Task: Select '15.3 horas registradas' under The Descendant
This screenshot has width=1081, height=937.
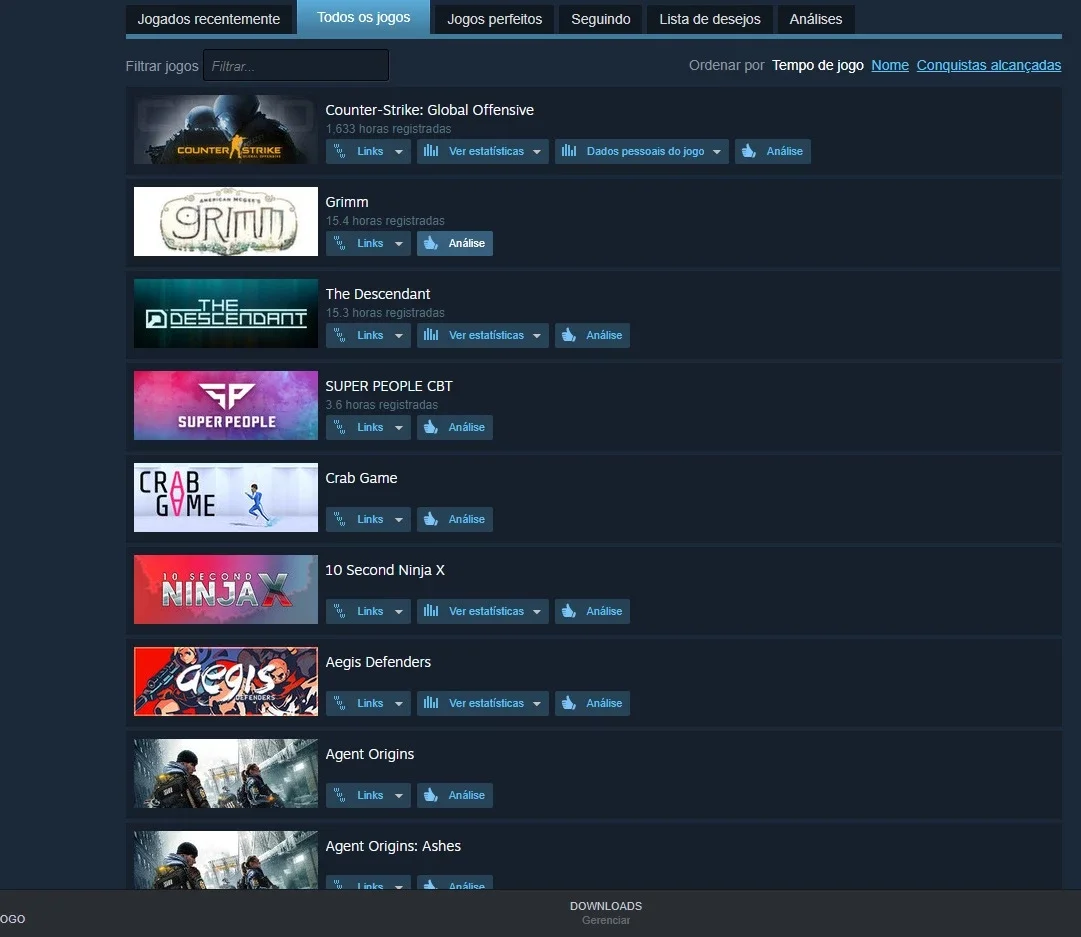Action: [385, 313]
